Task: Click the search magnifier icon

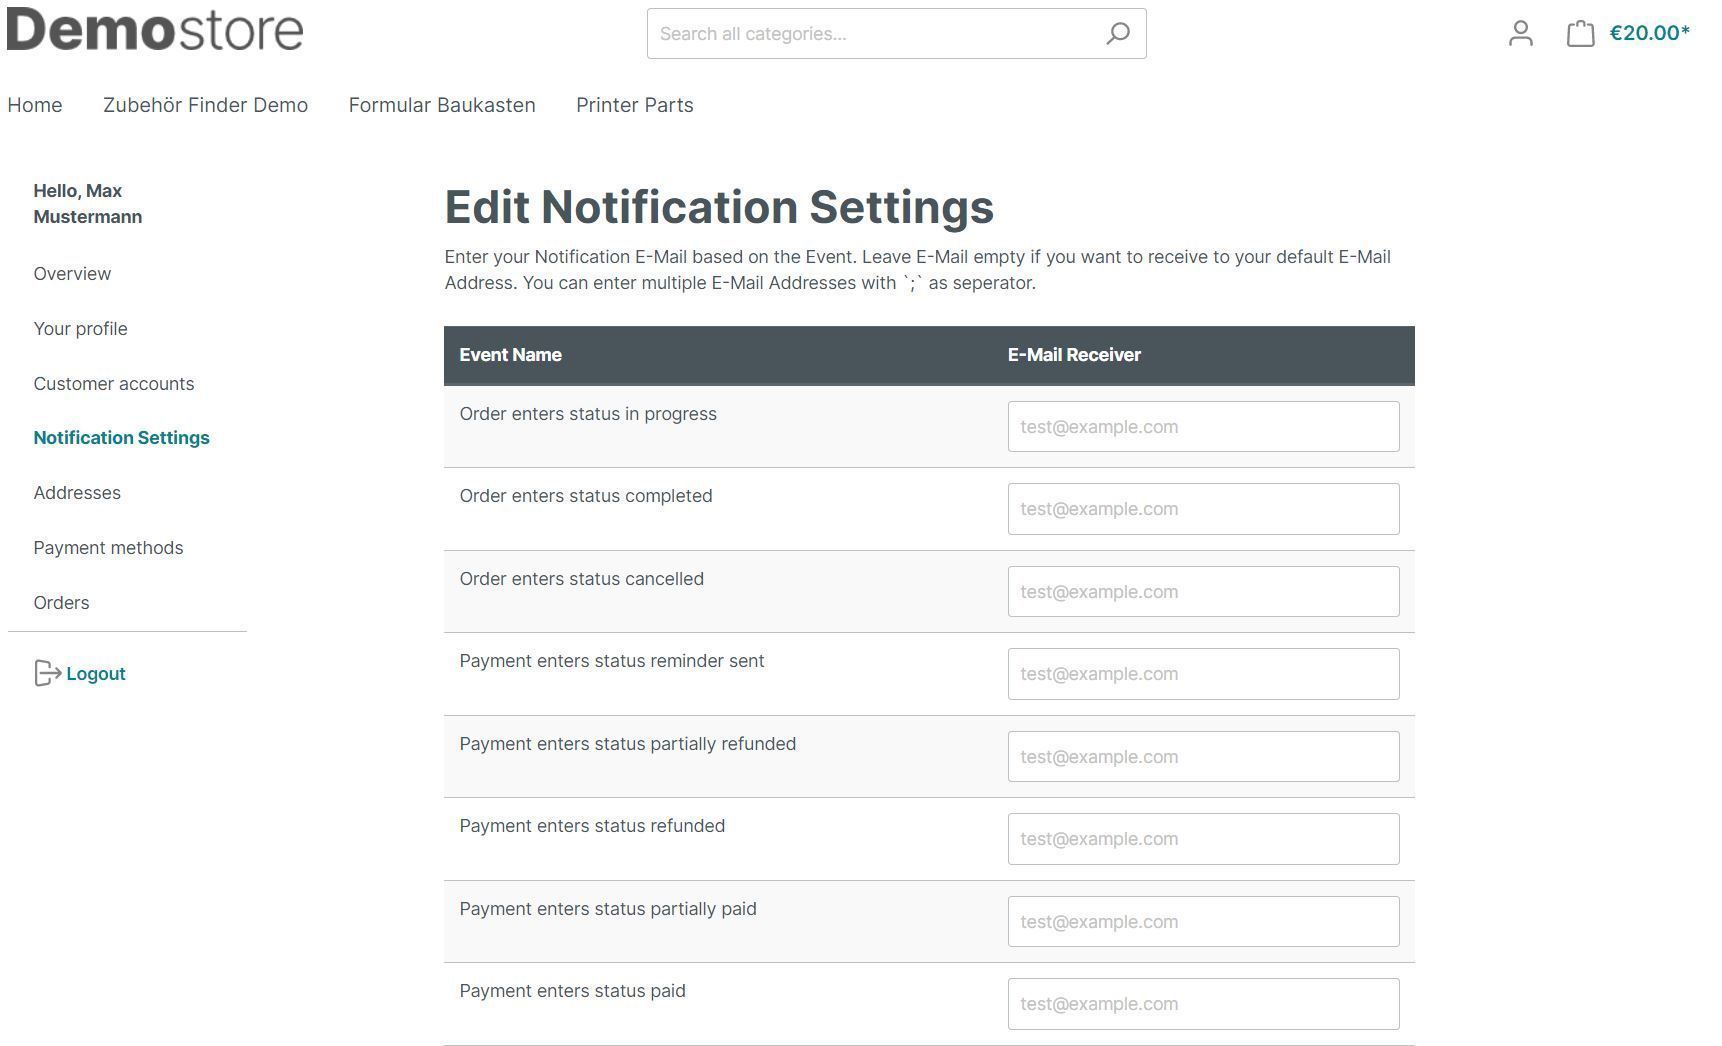Action: pos(1117,34)
